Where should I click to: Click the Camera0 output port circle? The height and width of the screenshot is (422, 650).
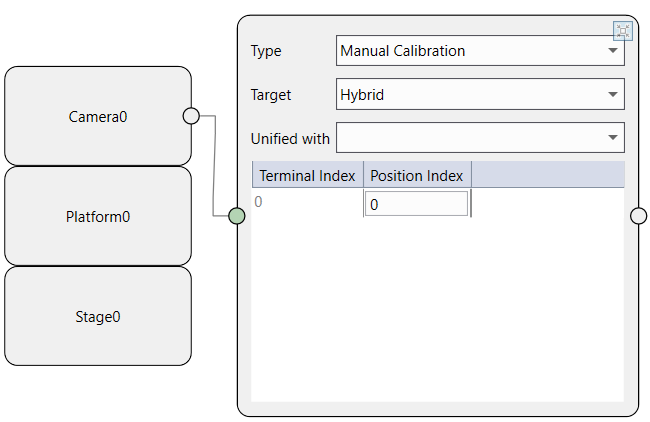(x=191, y=116)
